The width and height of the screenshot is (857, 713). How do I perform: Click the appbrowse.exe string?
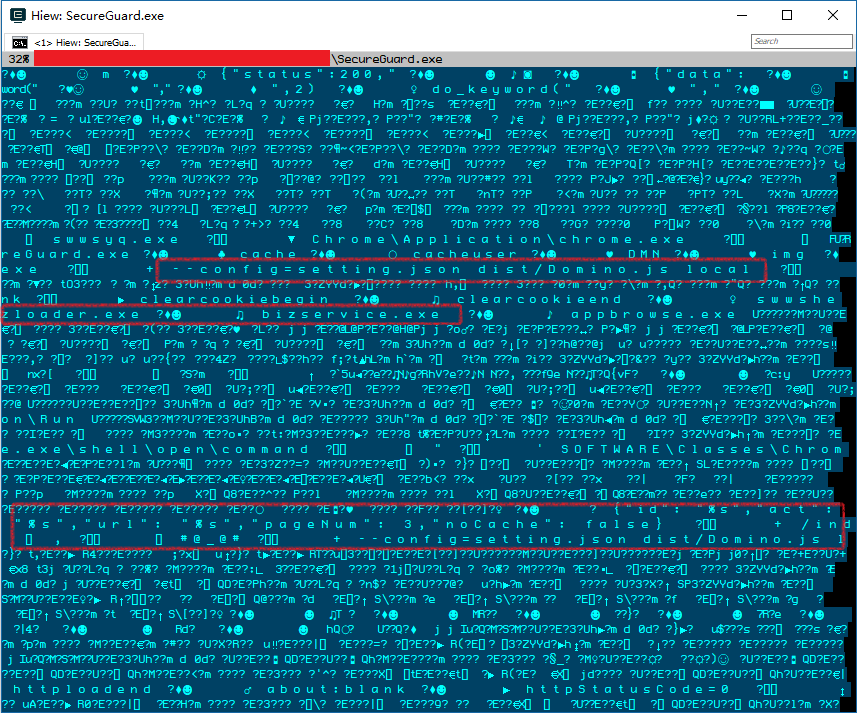(652, 315)
